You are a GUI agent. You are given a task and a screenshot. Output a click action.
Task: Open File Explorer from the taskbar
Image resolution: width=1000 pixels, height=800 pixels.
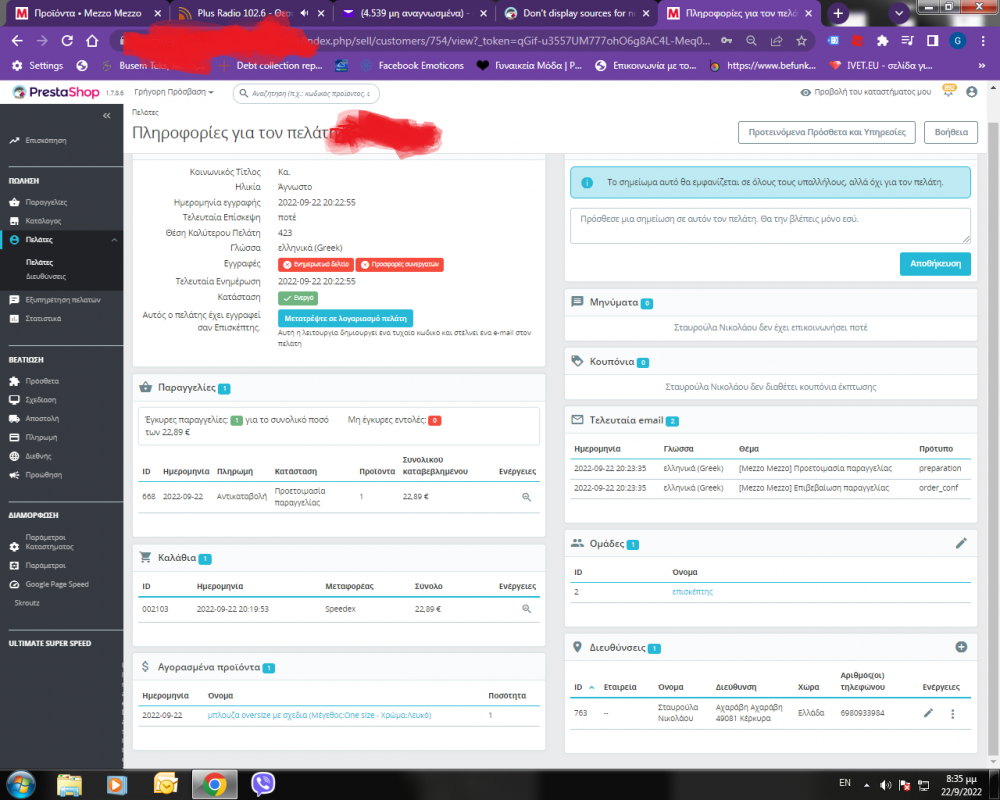coord(69,784)
